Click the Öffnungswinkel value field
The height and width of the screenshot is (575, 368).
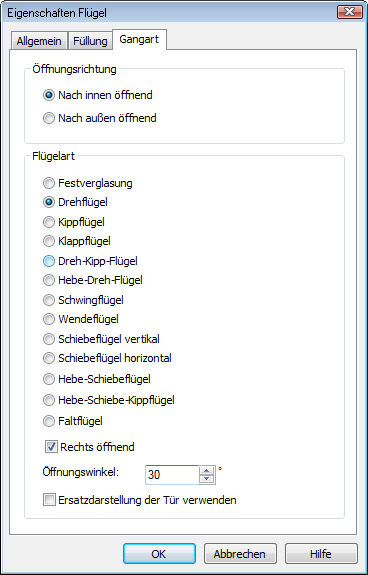tap(172, 475)
